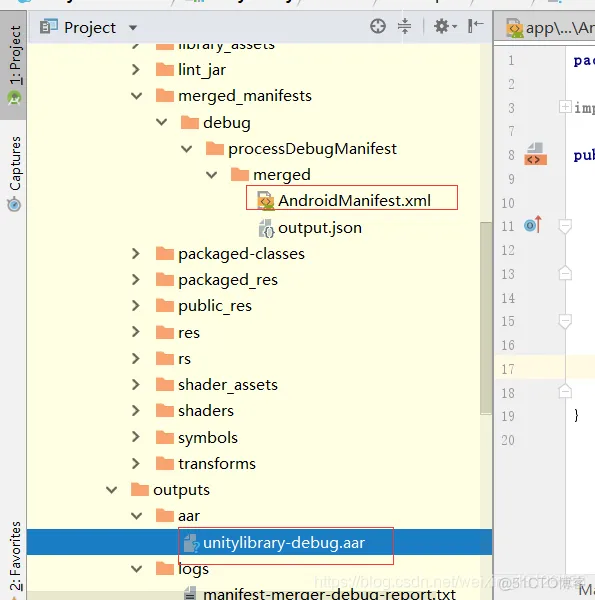Expand the shader_assets folder
This screenshot has width=595, height=600.
(x=135, y=385)
